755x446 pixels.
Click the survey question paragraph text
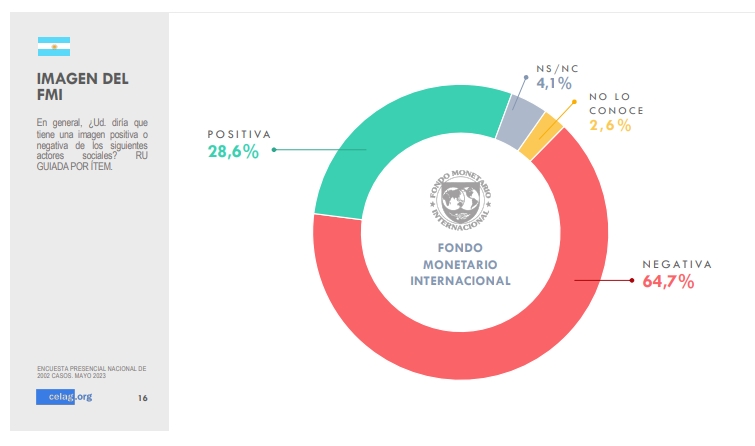click(92, 144)
